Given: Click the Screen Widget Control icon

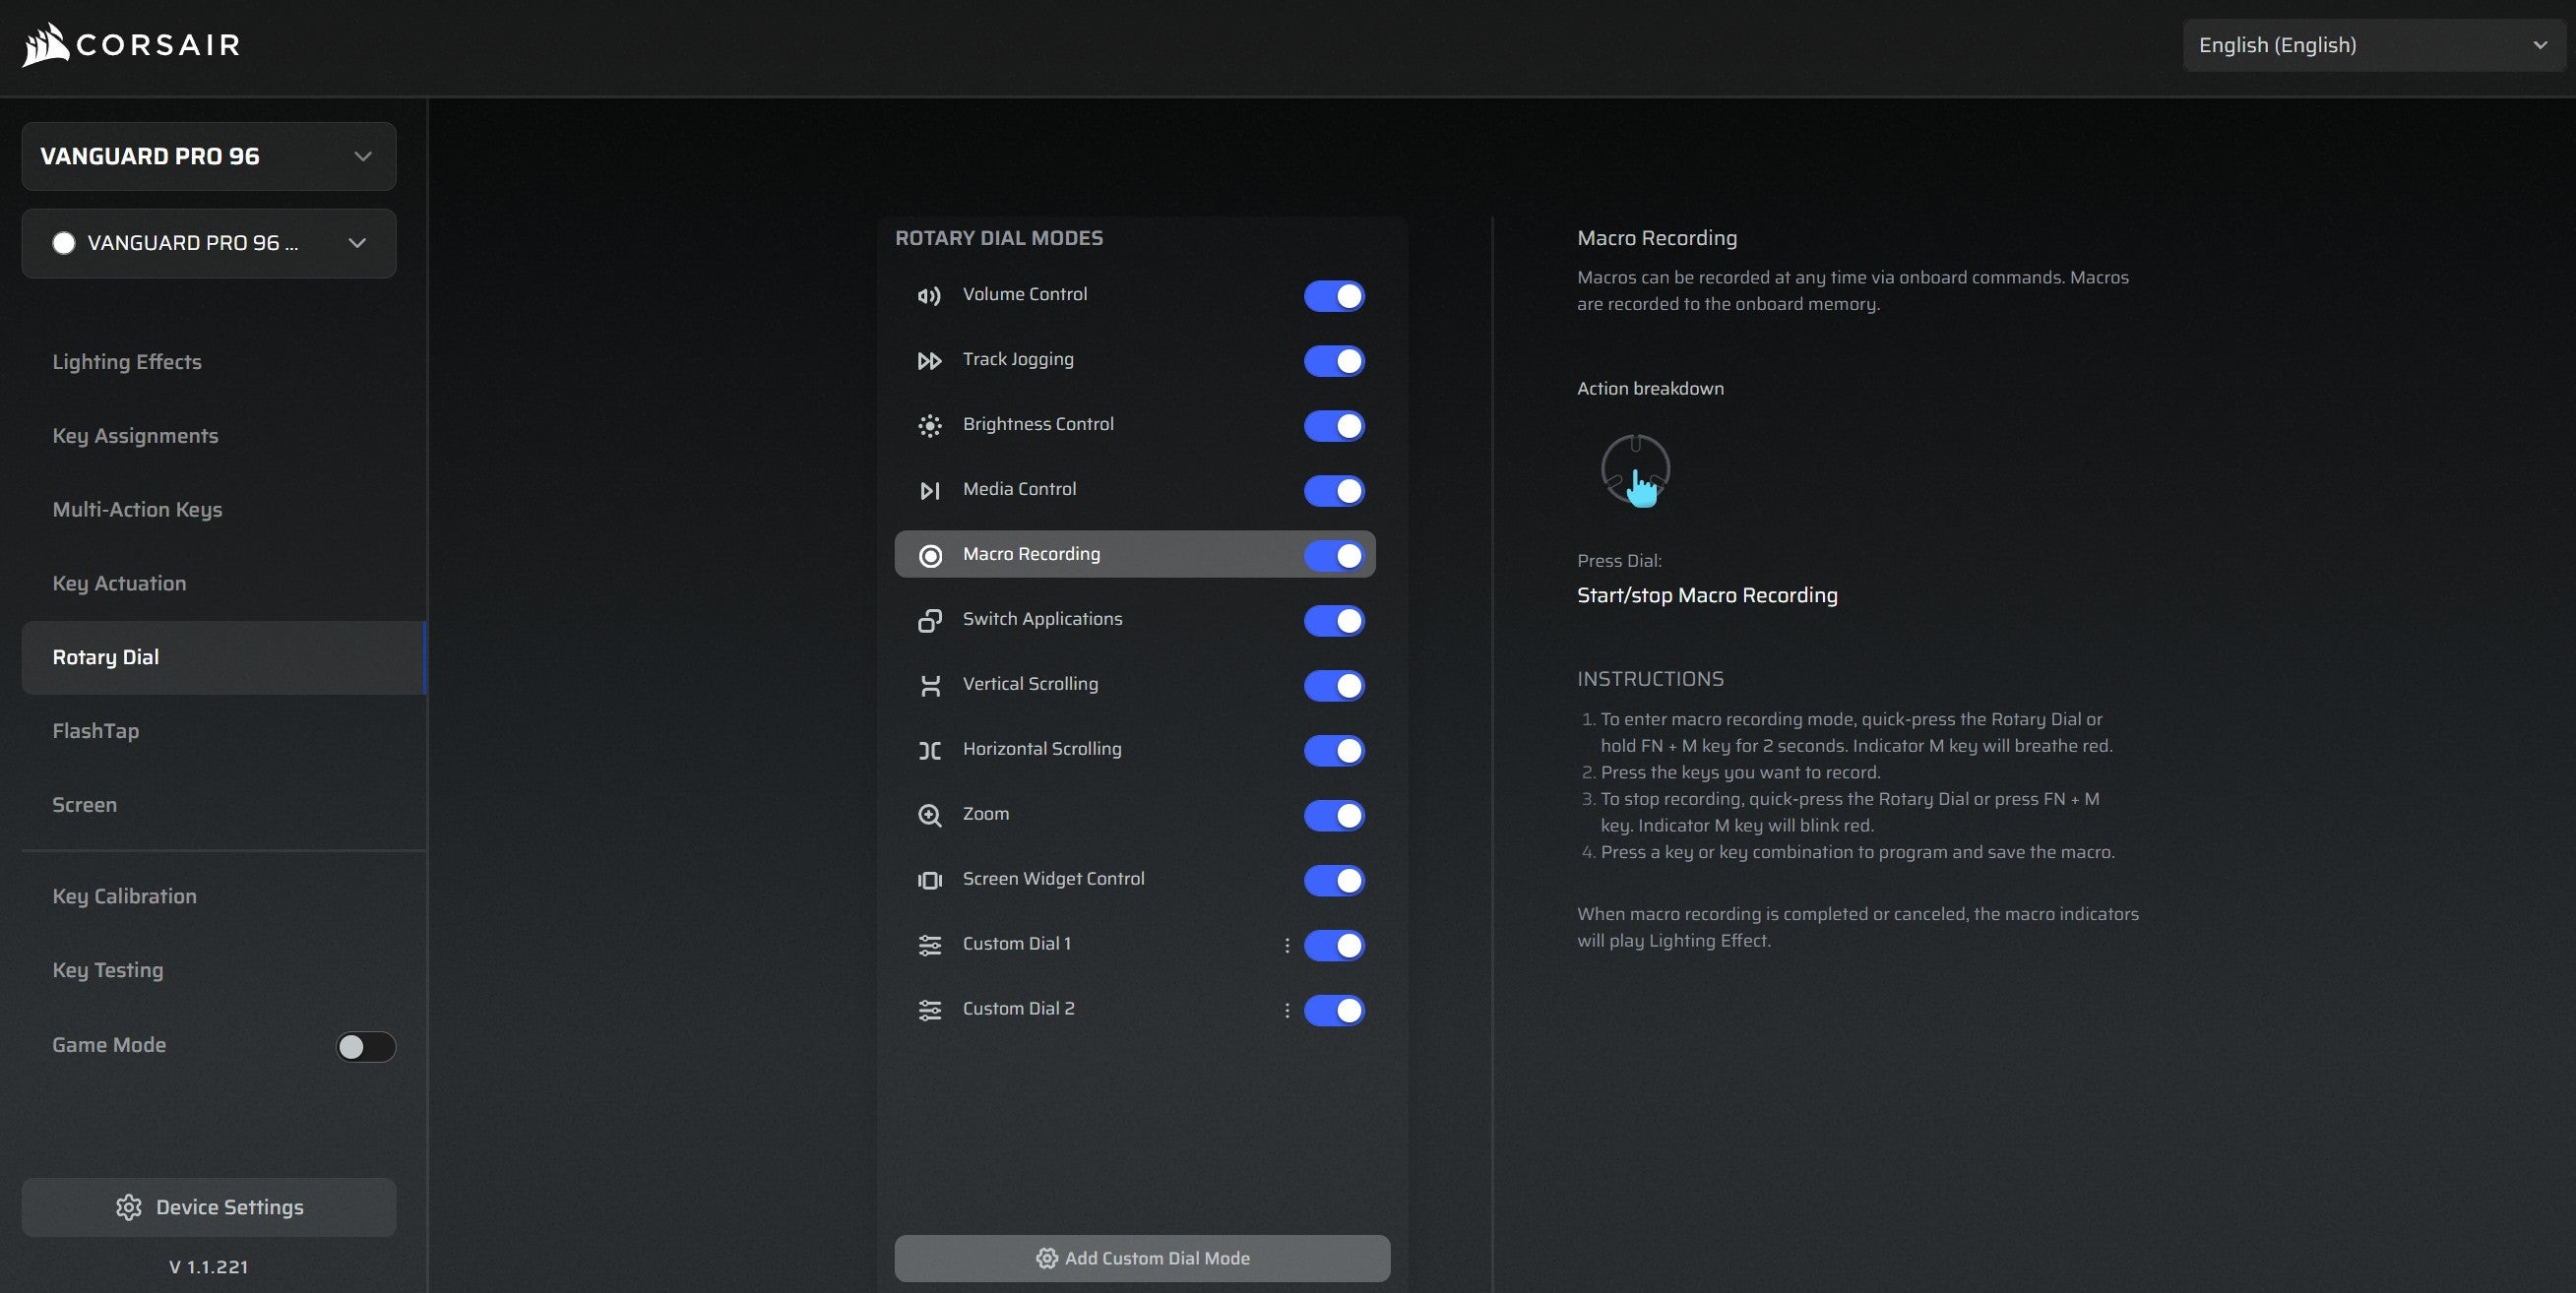Looking at the screenshot, I should [929, 881].
